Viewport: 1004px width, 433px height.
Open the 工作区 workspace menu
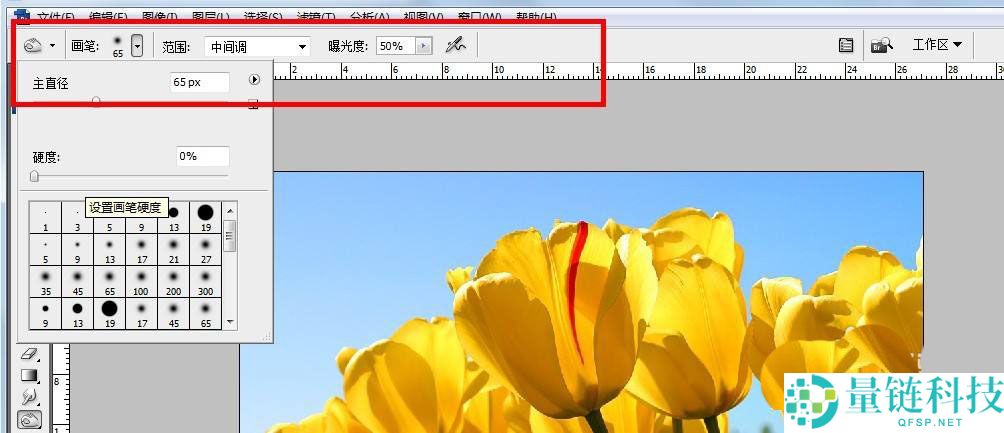937,45
